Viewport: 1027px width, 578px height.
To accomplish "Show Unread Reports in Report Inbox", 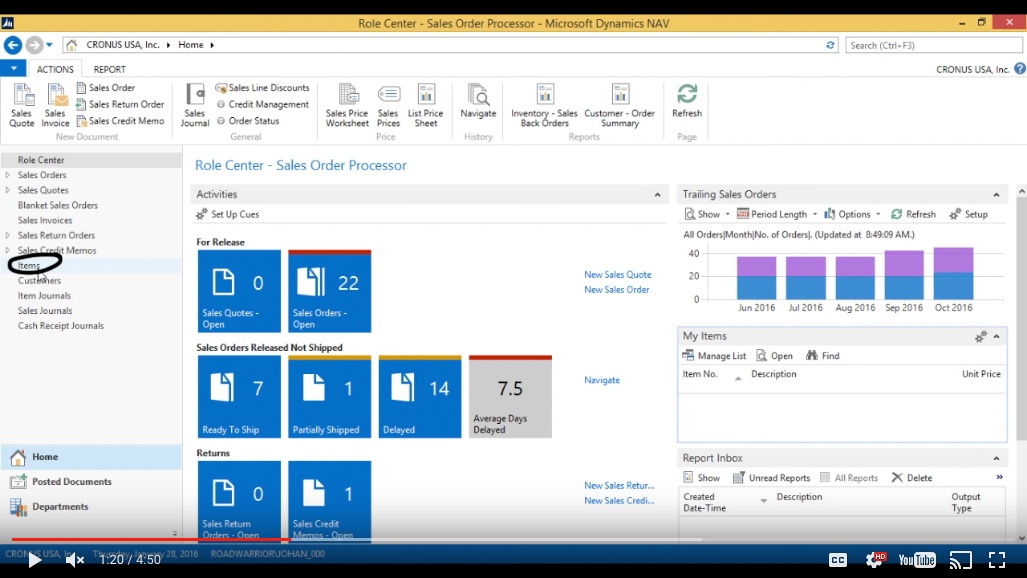I will click(772, 478).
